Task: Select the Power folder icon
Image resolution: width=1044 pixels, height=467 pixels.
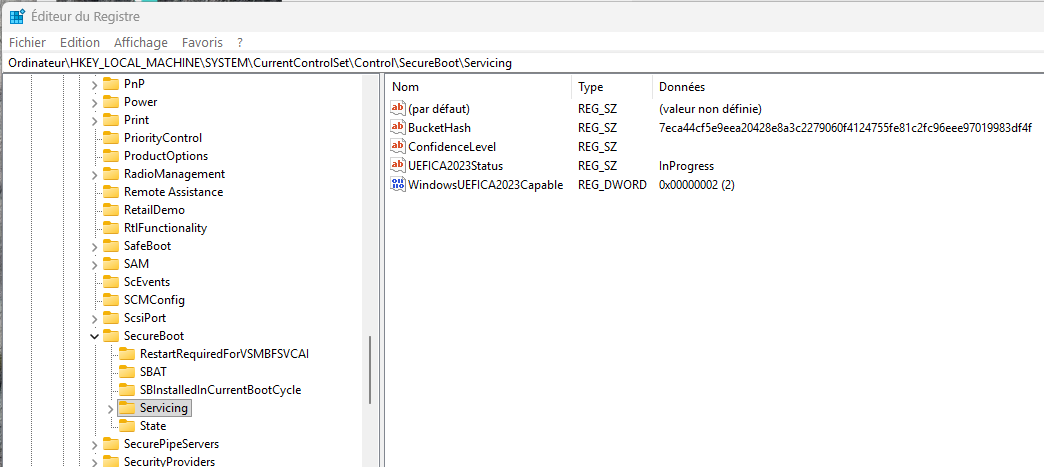Action: pyautogui.click(x=111, y=102)
